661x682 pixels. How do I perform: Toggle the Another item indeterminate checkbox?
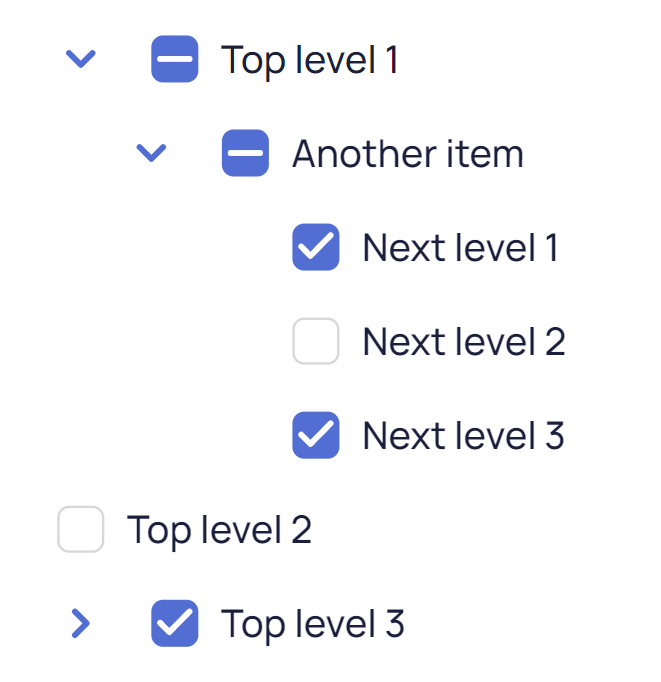(245, 153)
